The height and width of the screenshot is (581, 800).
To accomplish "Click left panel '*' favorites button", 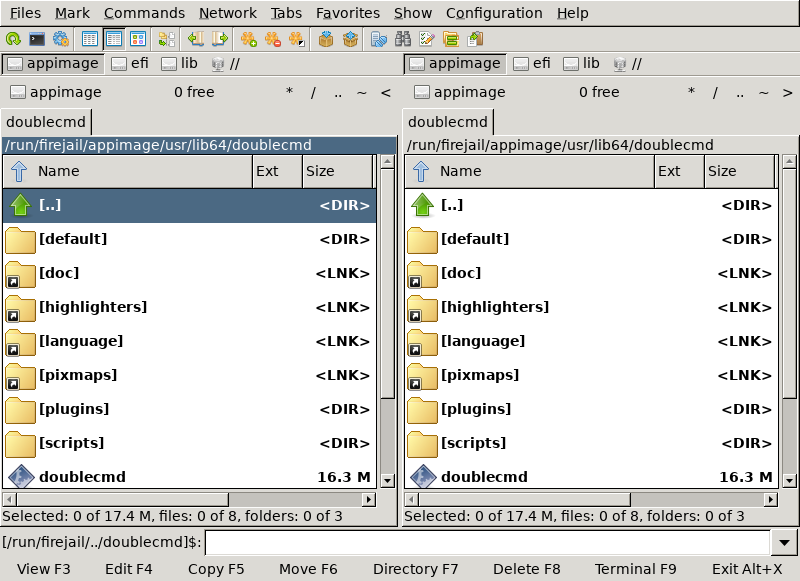I will [x=289, y=92].
